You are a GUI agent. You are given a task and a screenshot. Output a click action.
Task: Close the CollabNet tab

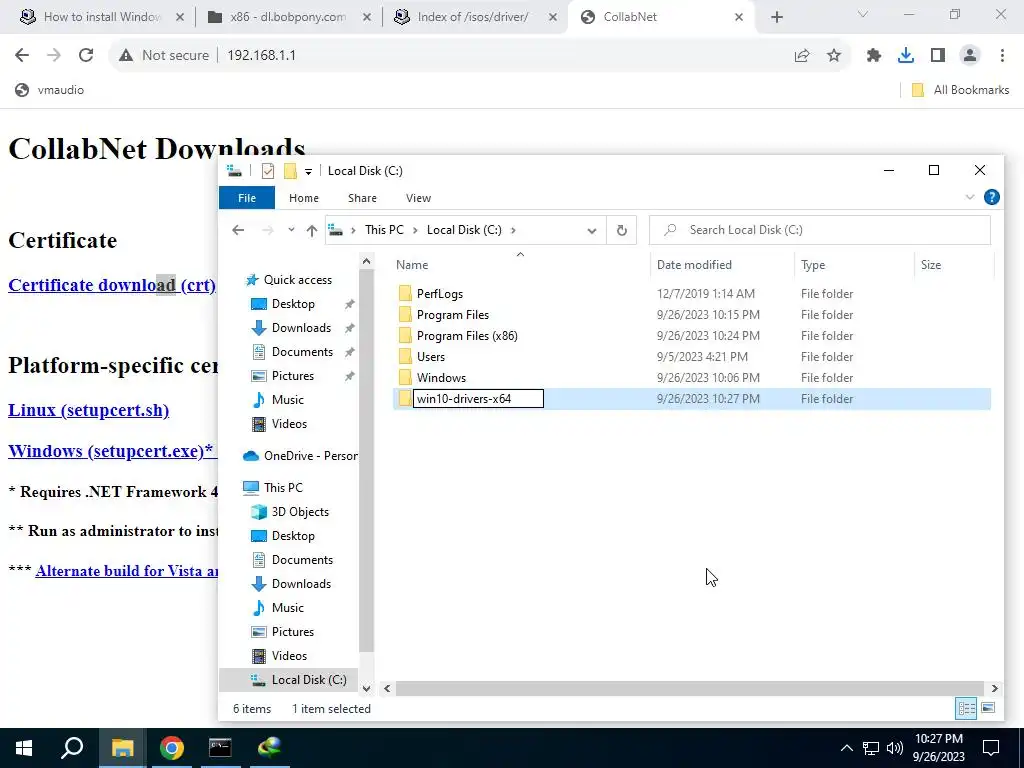pos(739,17)
